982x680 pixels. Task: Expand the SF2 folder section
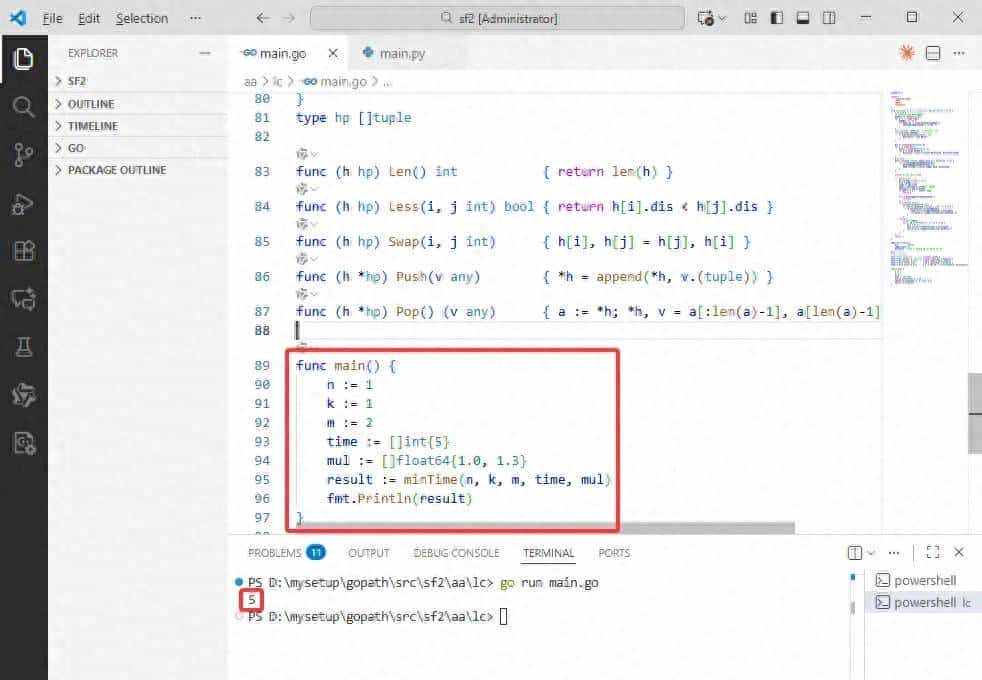138,81
